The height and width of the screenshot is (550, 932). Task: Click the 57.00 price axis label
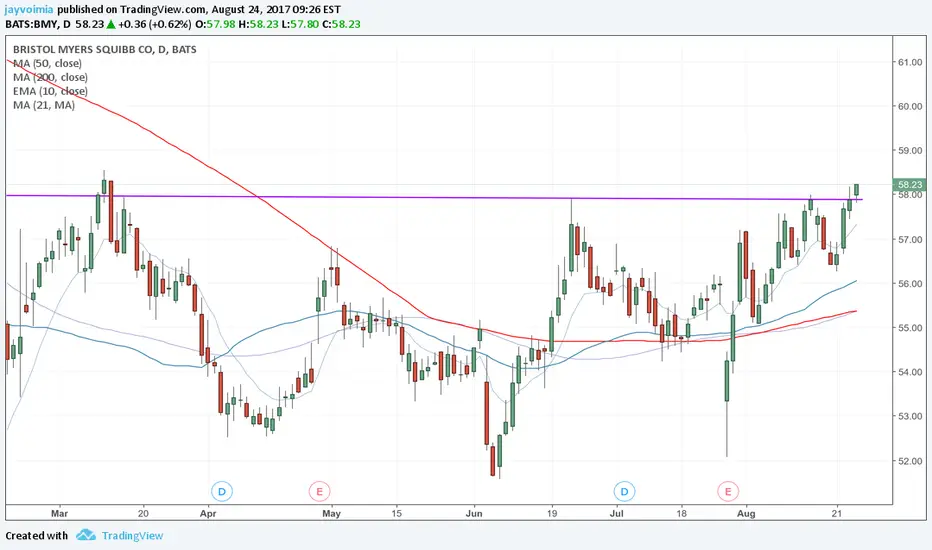pyautogui.click(x=910, y=240)
